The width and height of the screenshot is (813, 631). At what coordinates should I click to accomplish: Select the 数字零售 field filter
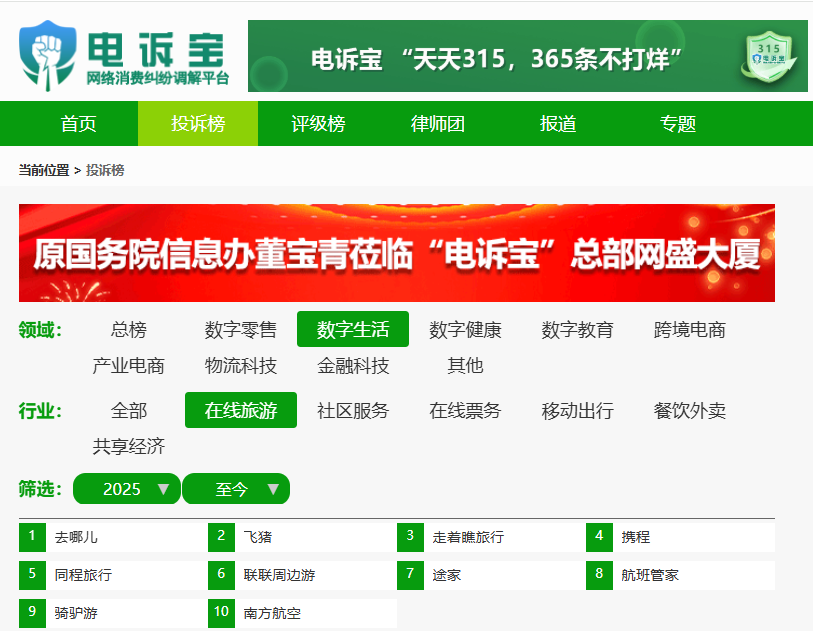241,329
